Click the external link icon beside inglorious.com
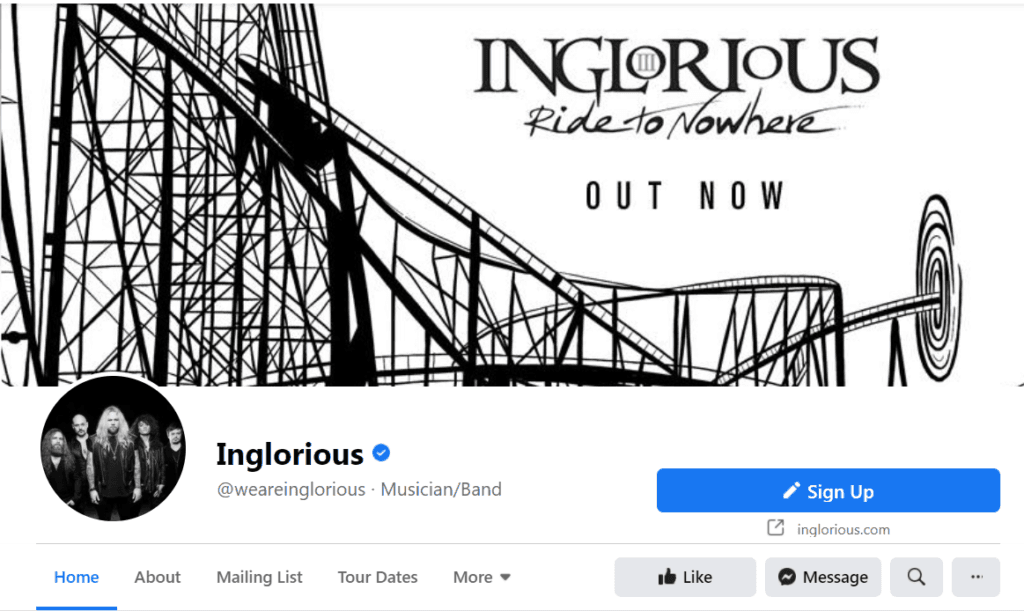This screenshot has width=1024, height=611. tap(775, 527)
